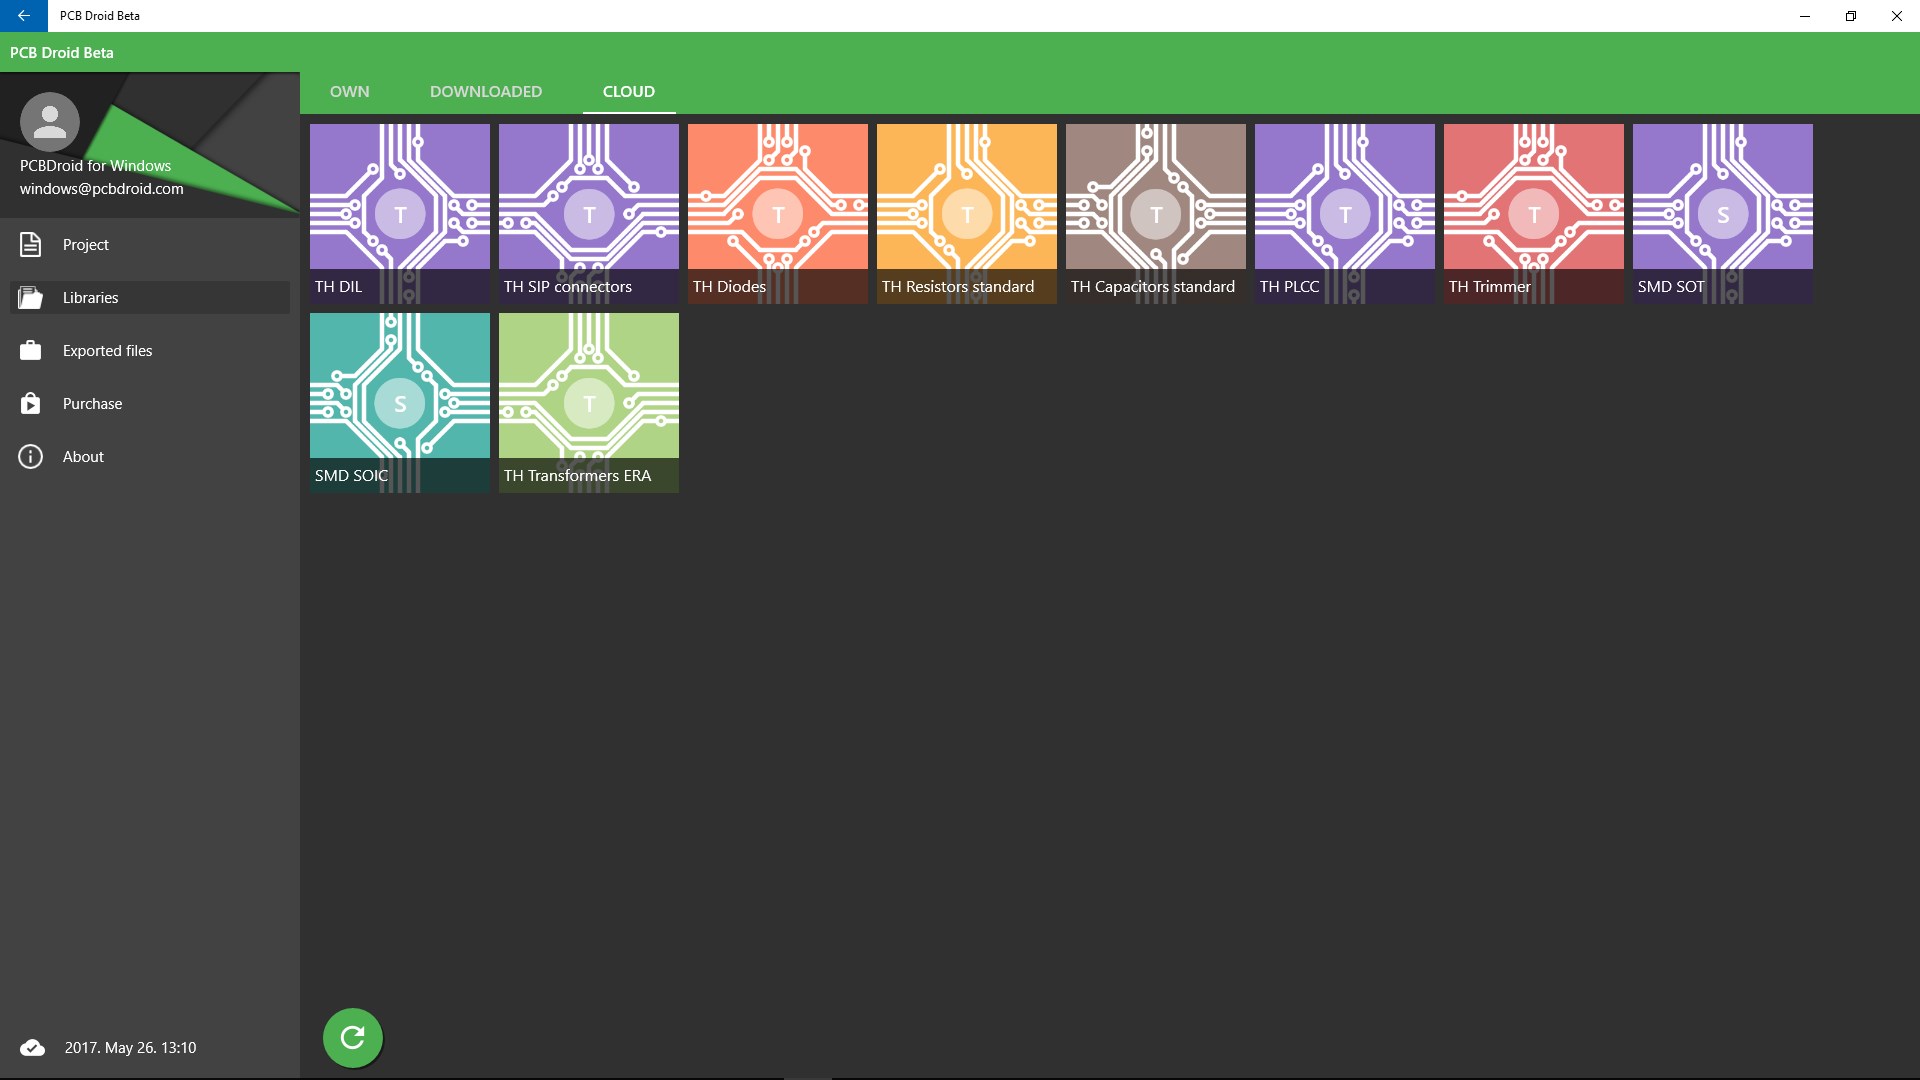1920x1080 pixels.
Task: Select the CLOUD tab
Action: pos(628,91)
